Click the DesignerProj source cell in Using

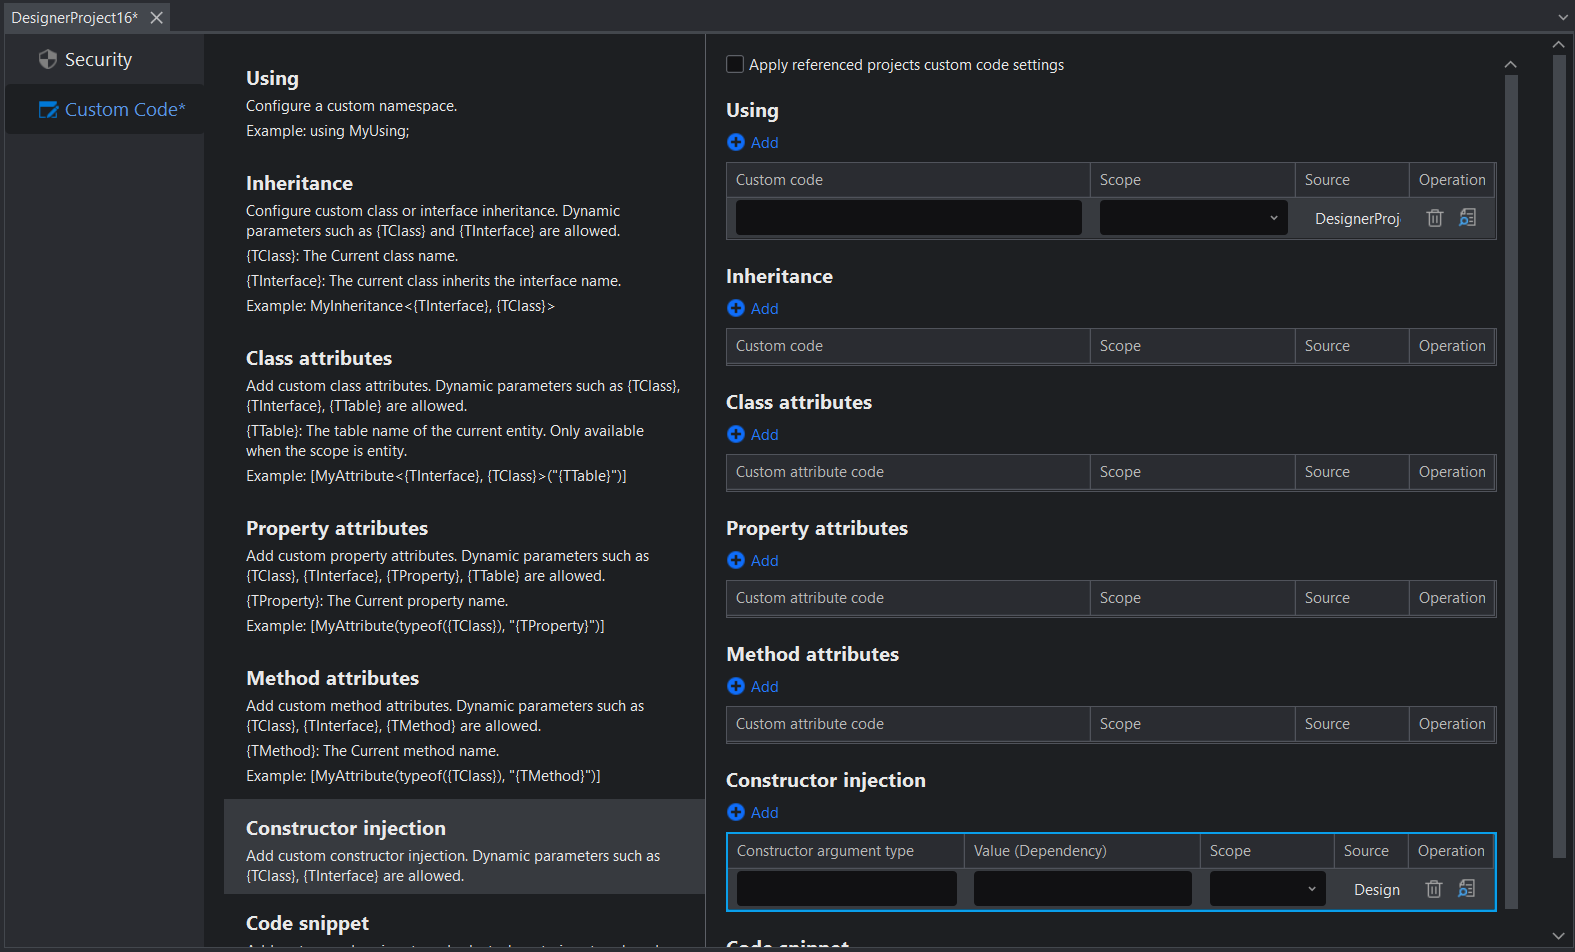click(x=1357, y=218)
